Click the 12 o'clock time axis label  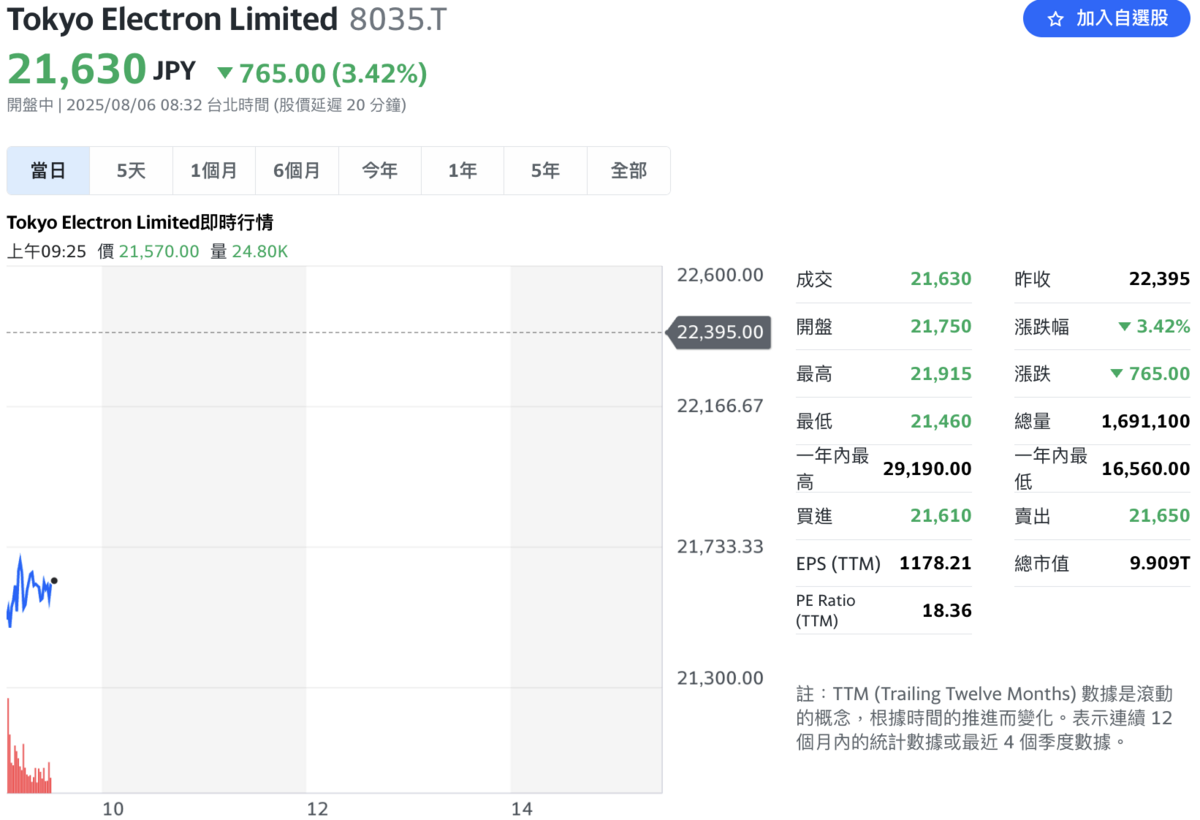pos(317,808)
